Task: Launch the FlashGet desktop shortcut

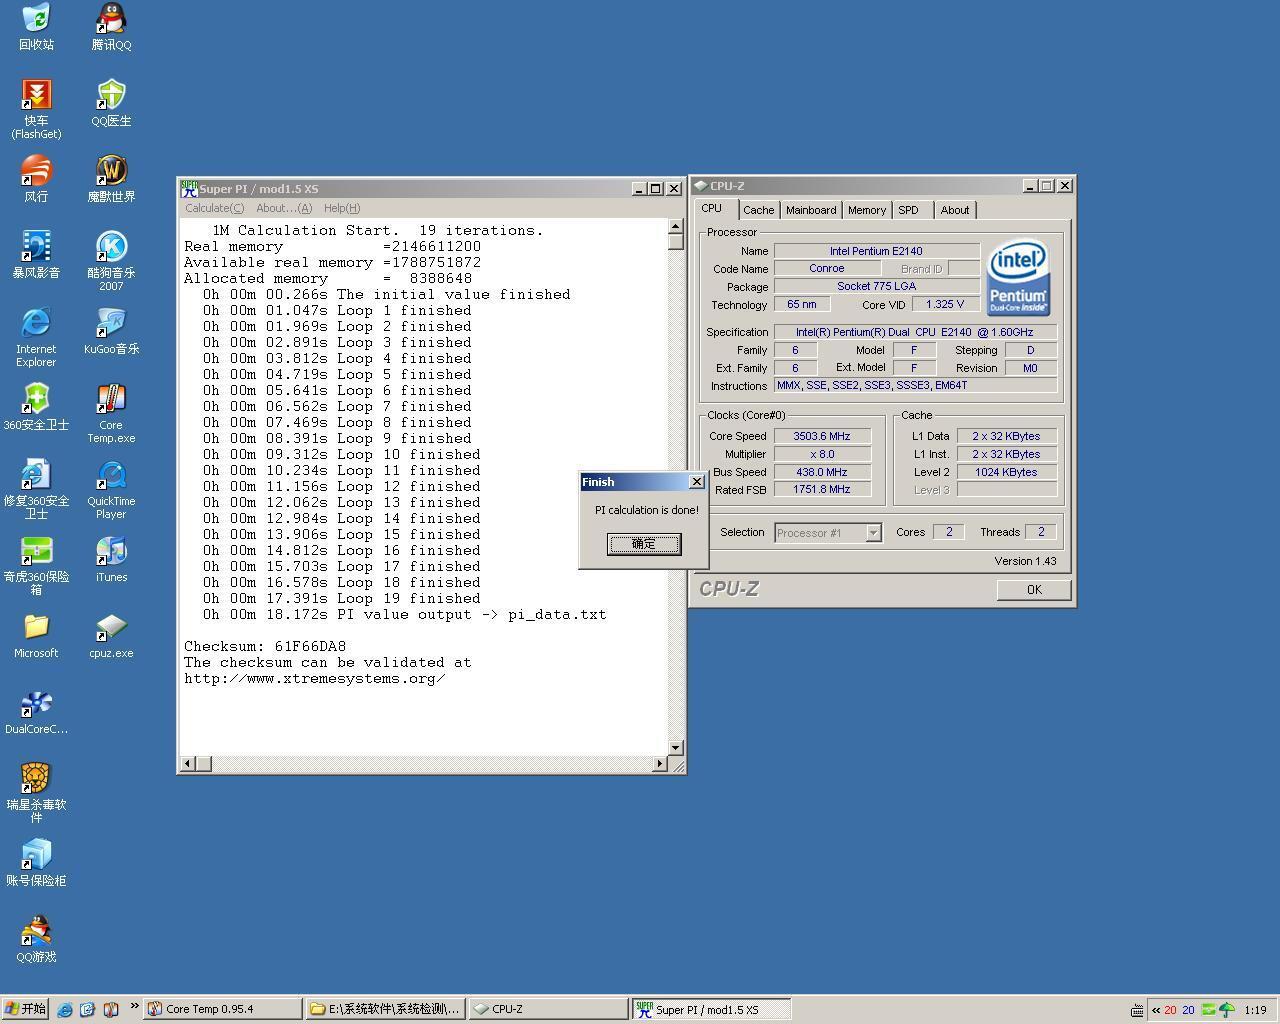Action: (x=36, y=96)
